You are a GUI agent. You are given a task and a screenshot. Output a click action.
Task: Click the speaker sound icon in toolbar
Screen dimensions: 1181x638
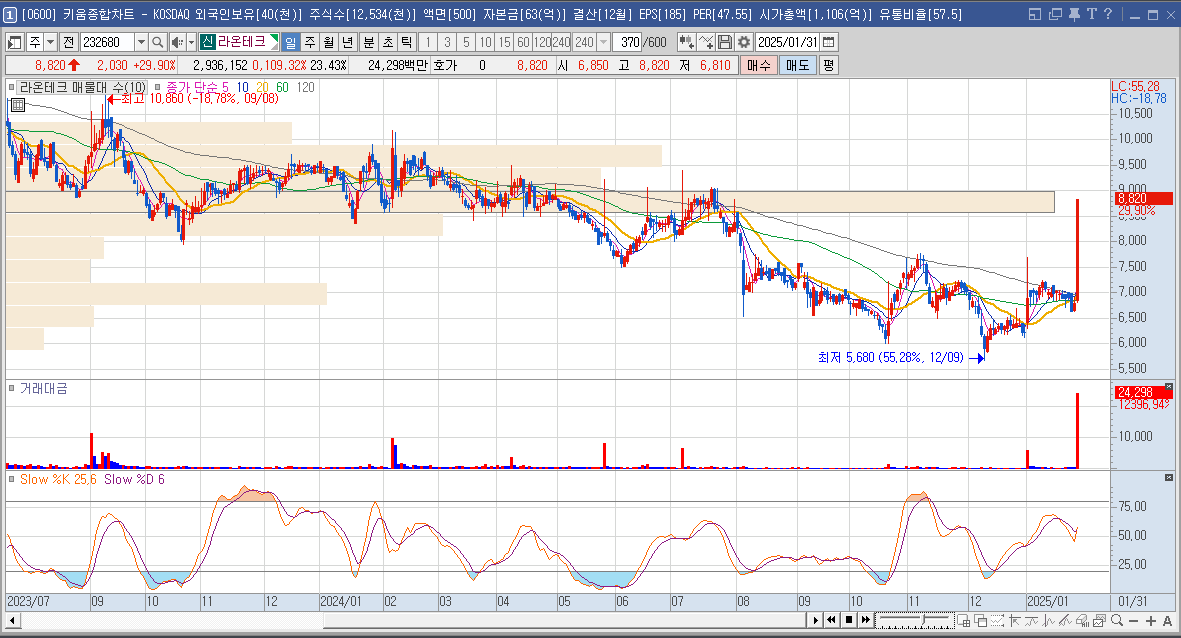(177, 42)
